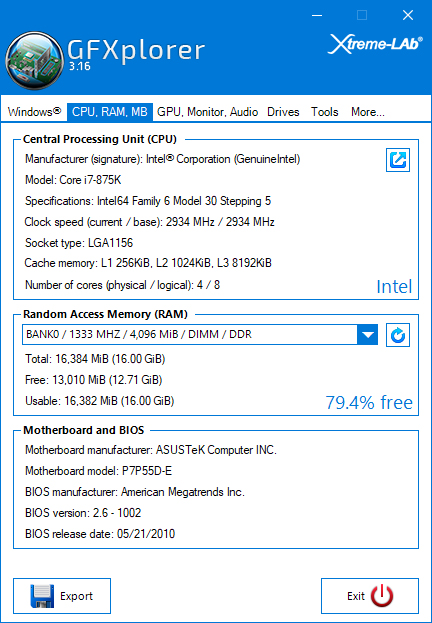Click the Export button

(x=62, y=596)
